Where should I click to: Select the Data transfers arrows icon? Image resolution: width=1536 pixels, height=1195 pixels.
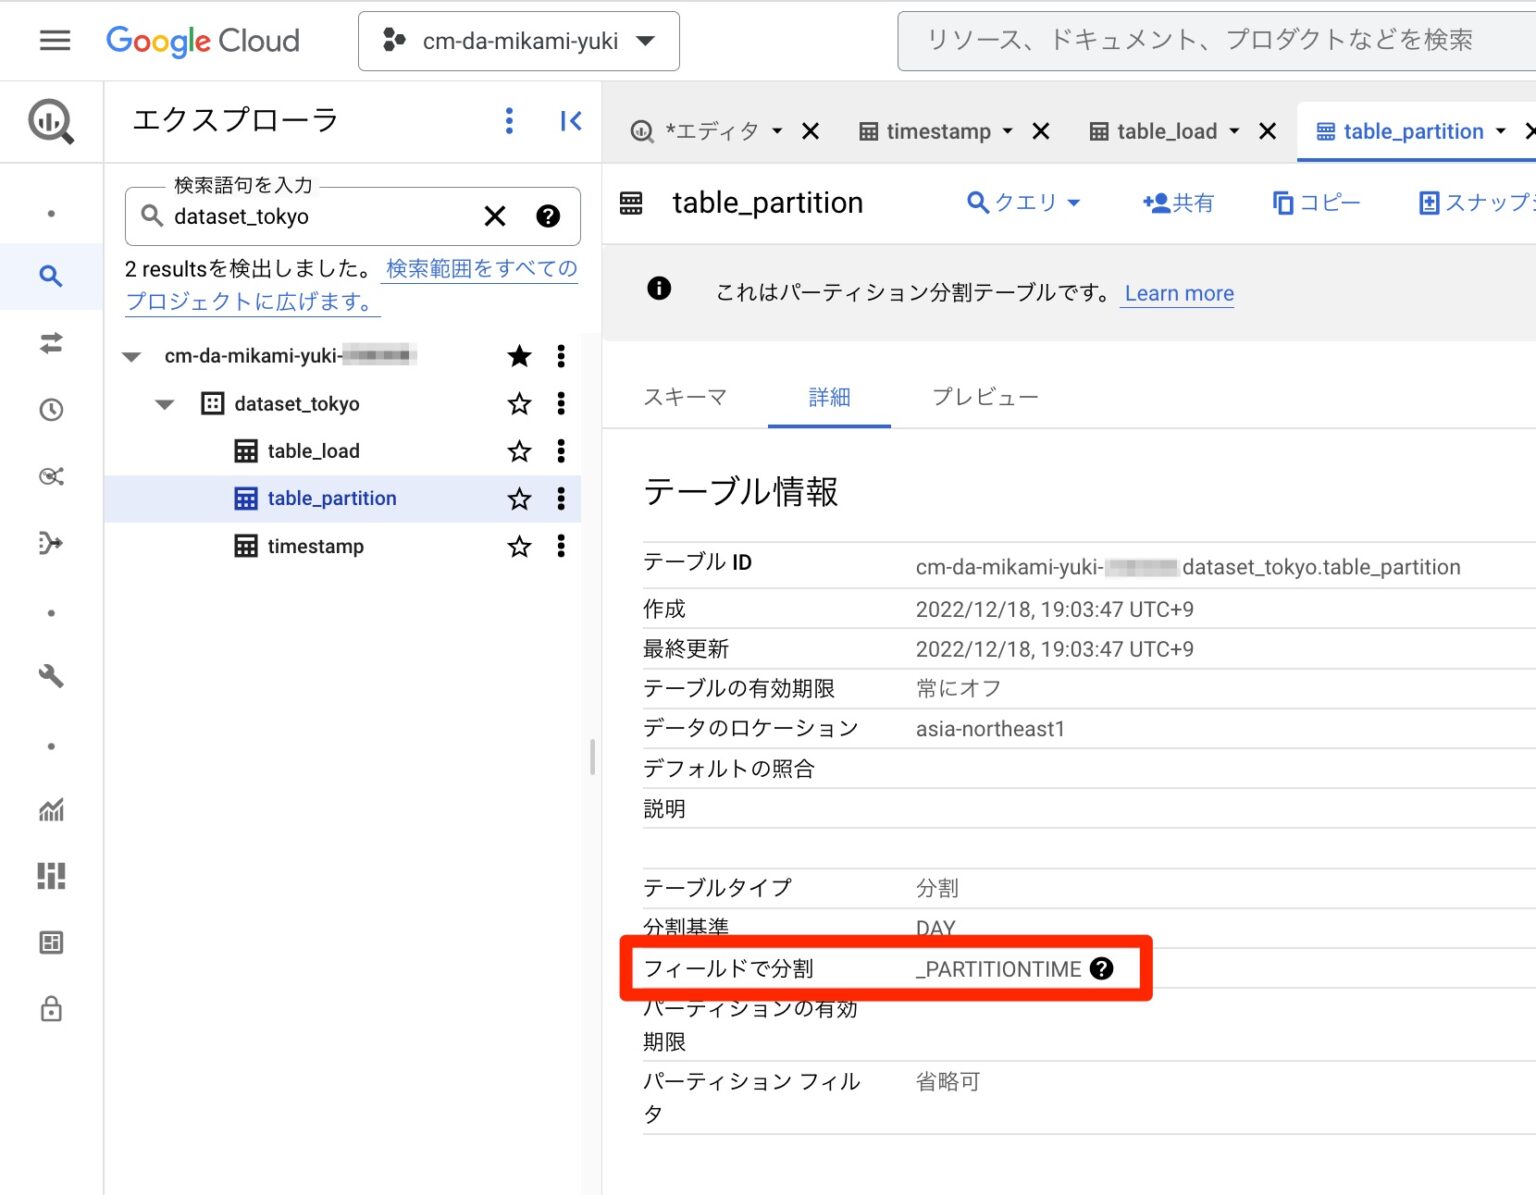tap(50, 343)
